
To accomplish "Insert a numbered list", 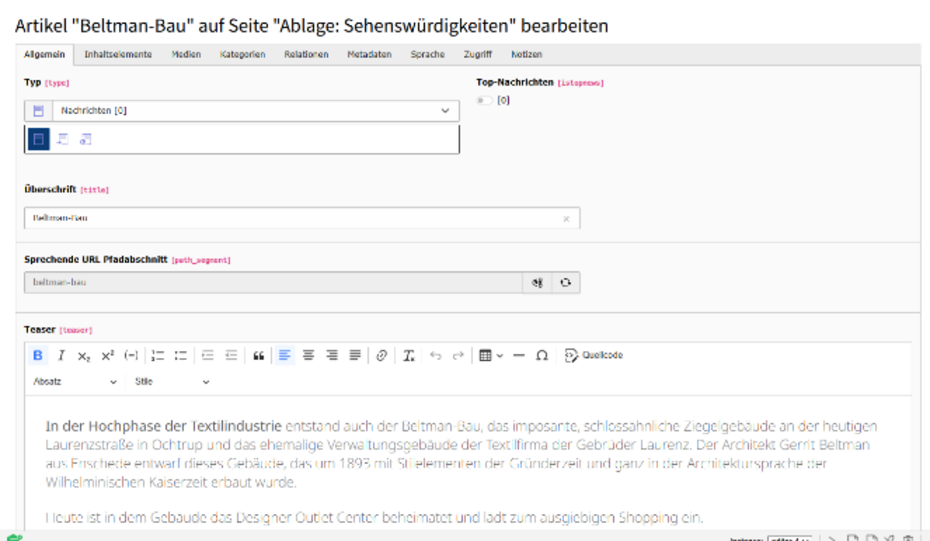I will click(x=157, y=355).
